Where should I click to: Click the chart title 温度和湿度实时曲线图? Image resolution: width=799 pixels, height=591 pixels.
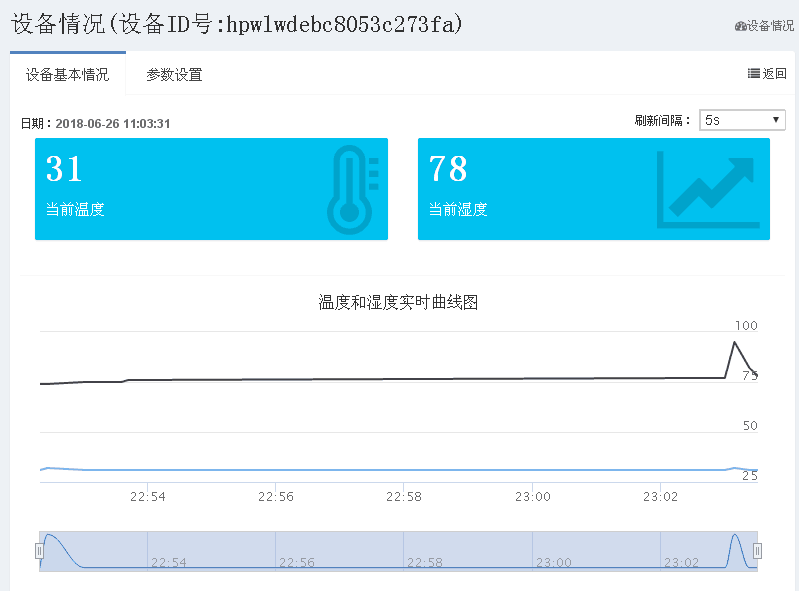[x=398, y=302]
